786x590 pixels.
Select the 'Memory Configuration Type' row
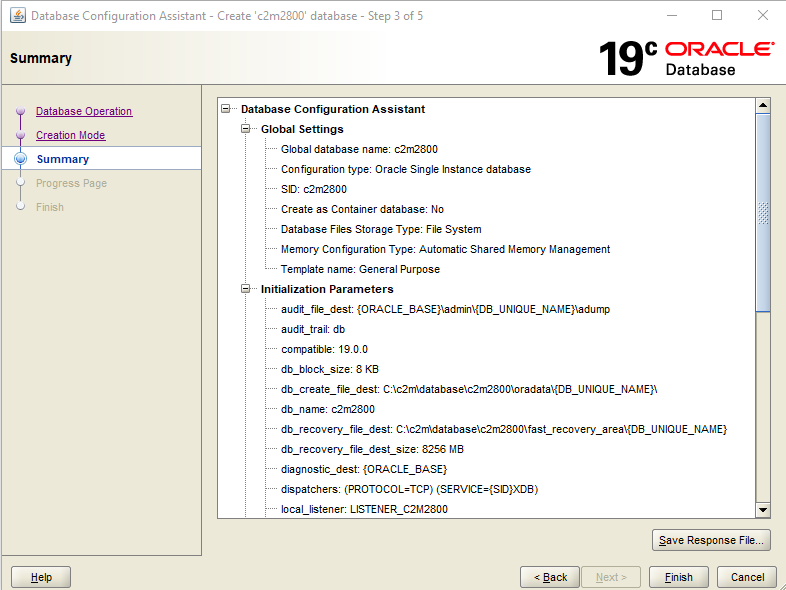[445, 249]
